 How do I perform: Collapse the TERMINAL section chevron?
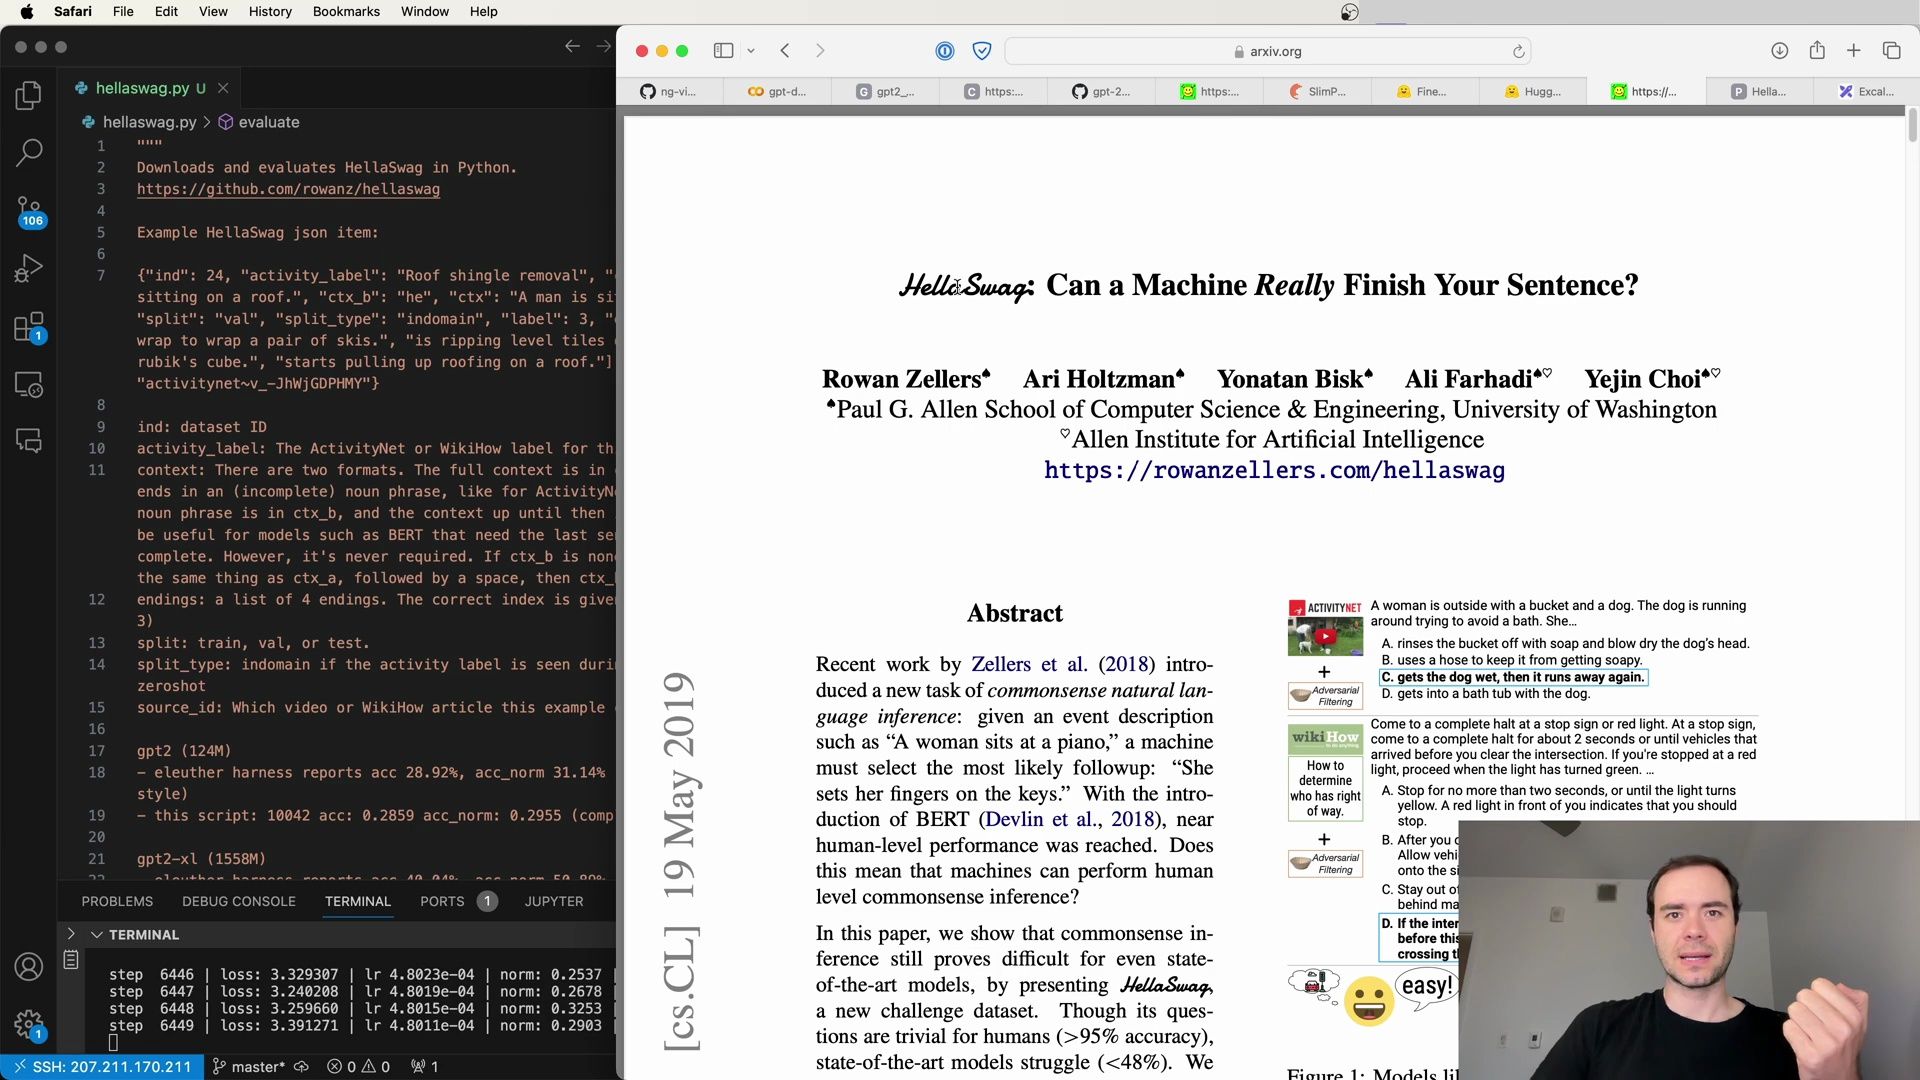[x=97, y=934]
